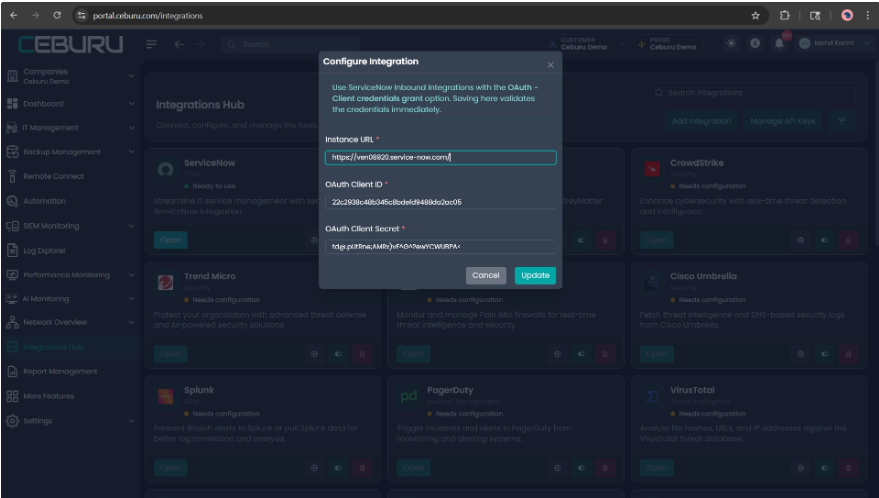Expand AI Monitoring in the sidebar
The image size is (879, 498).
pos(71,299)
